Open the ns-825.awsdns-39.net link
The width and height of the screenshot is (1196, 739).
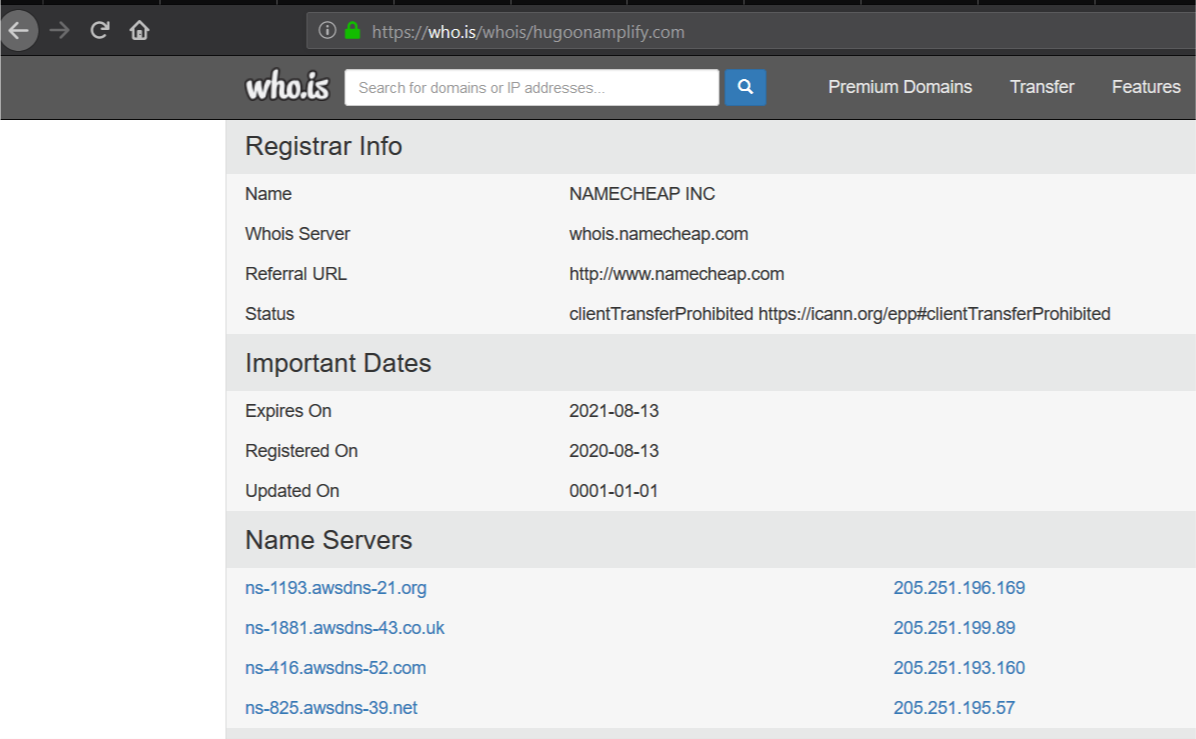[x=332, y=707]
